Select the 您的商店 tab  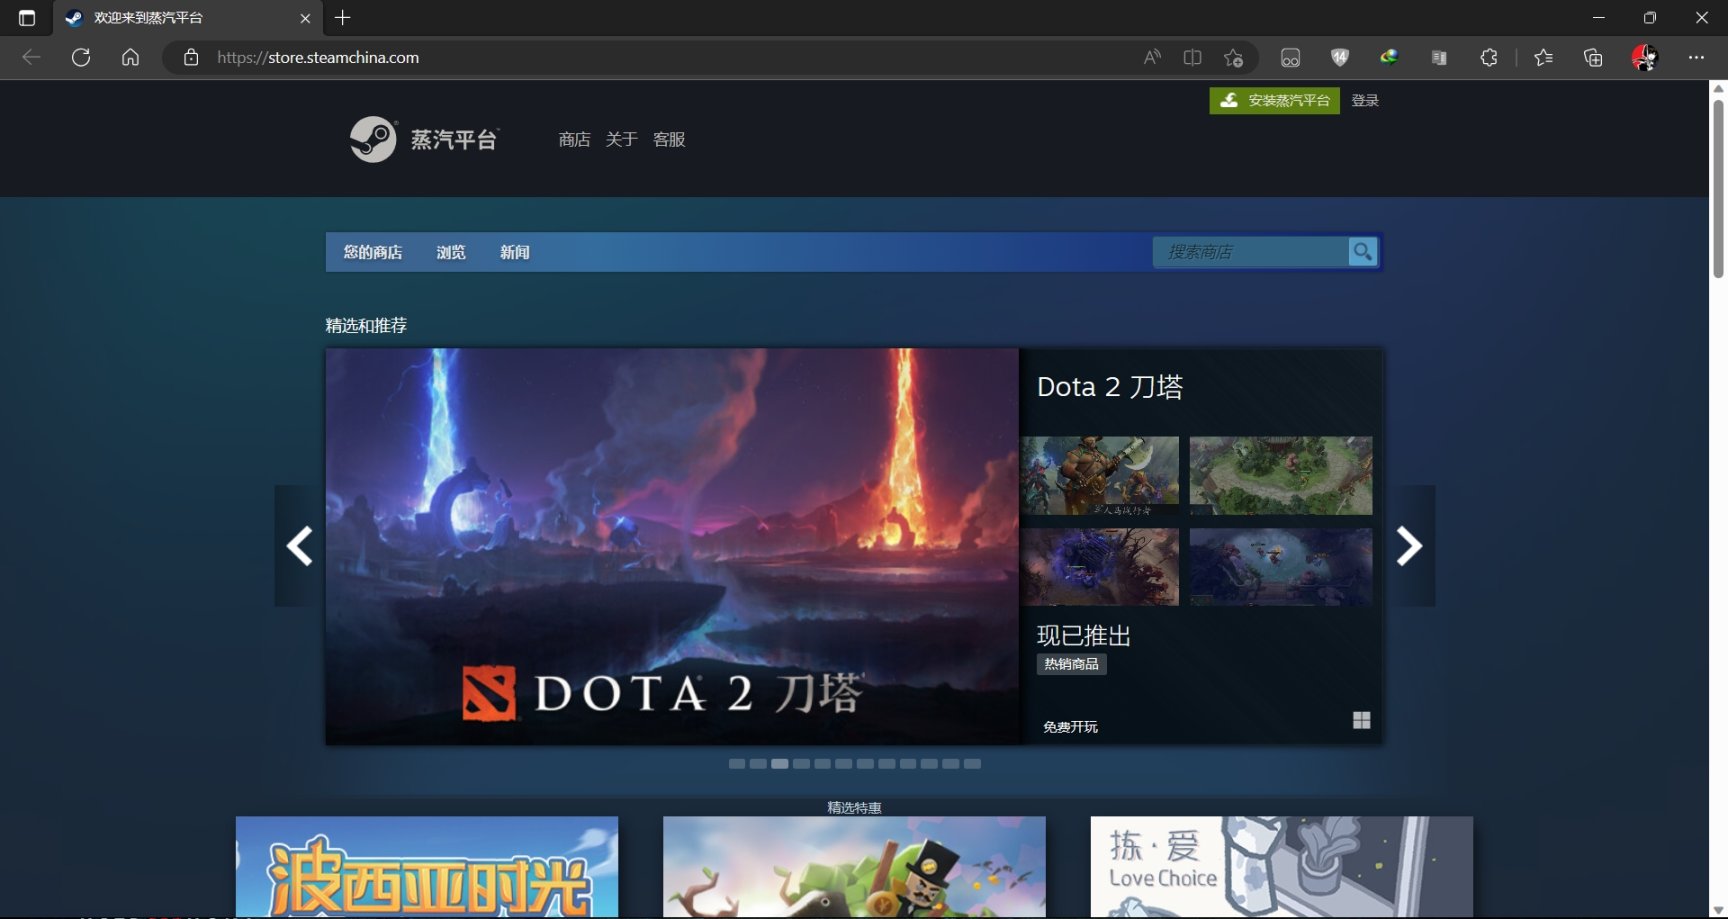373,252
